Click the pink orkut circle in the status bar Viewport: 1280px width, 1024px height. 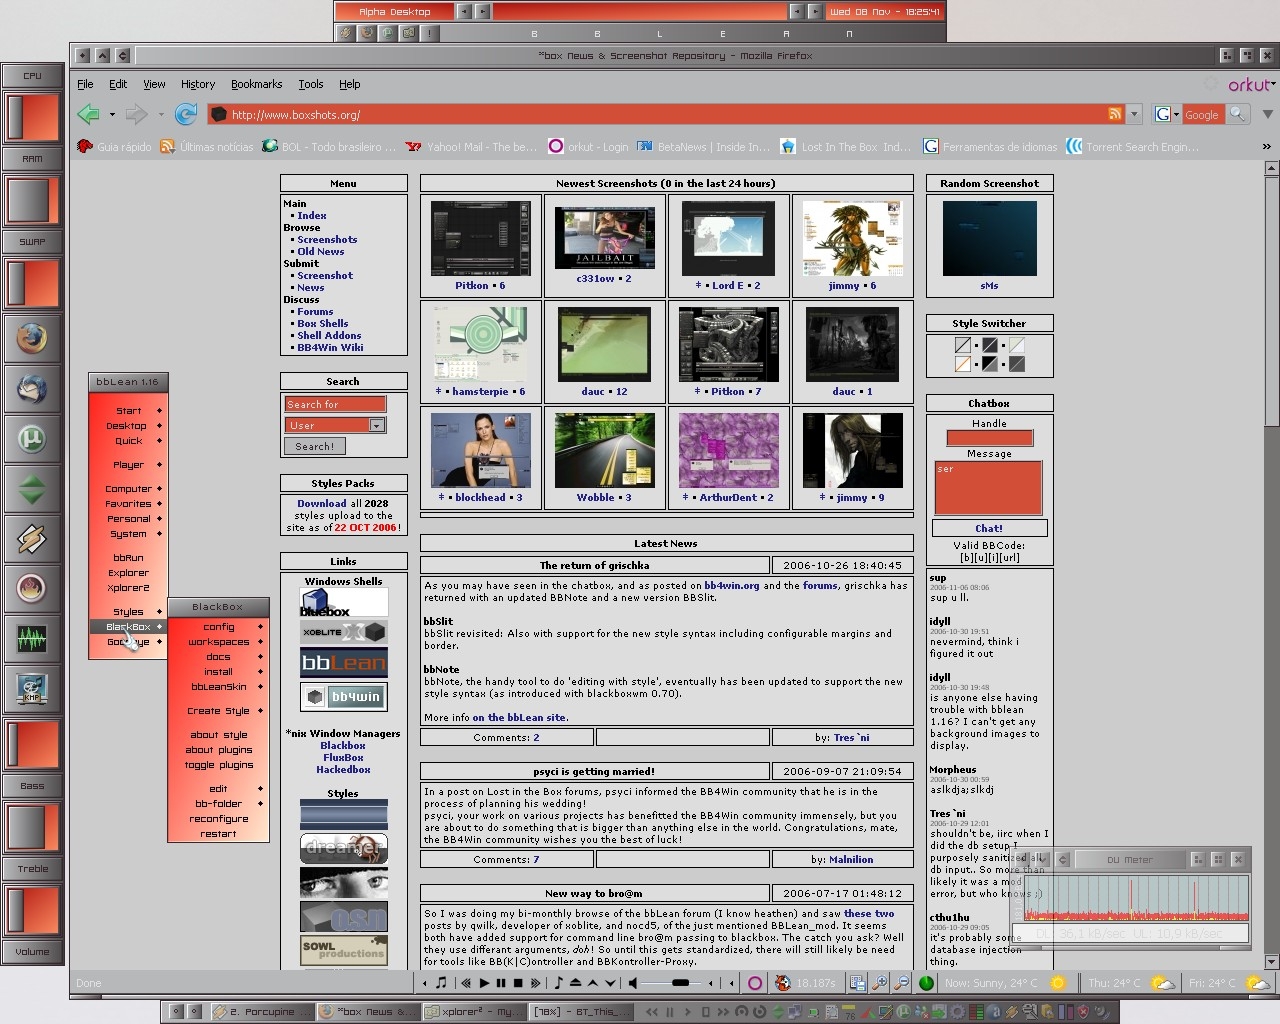click(x=754, y=983)
